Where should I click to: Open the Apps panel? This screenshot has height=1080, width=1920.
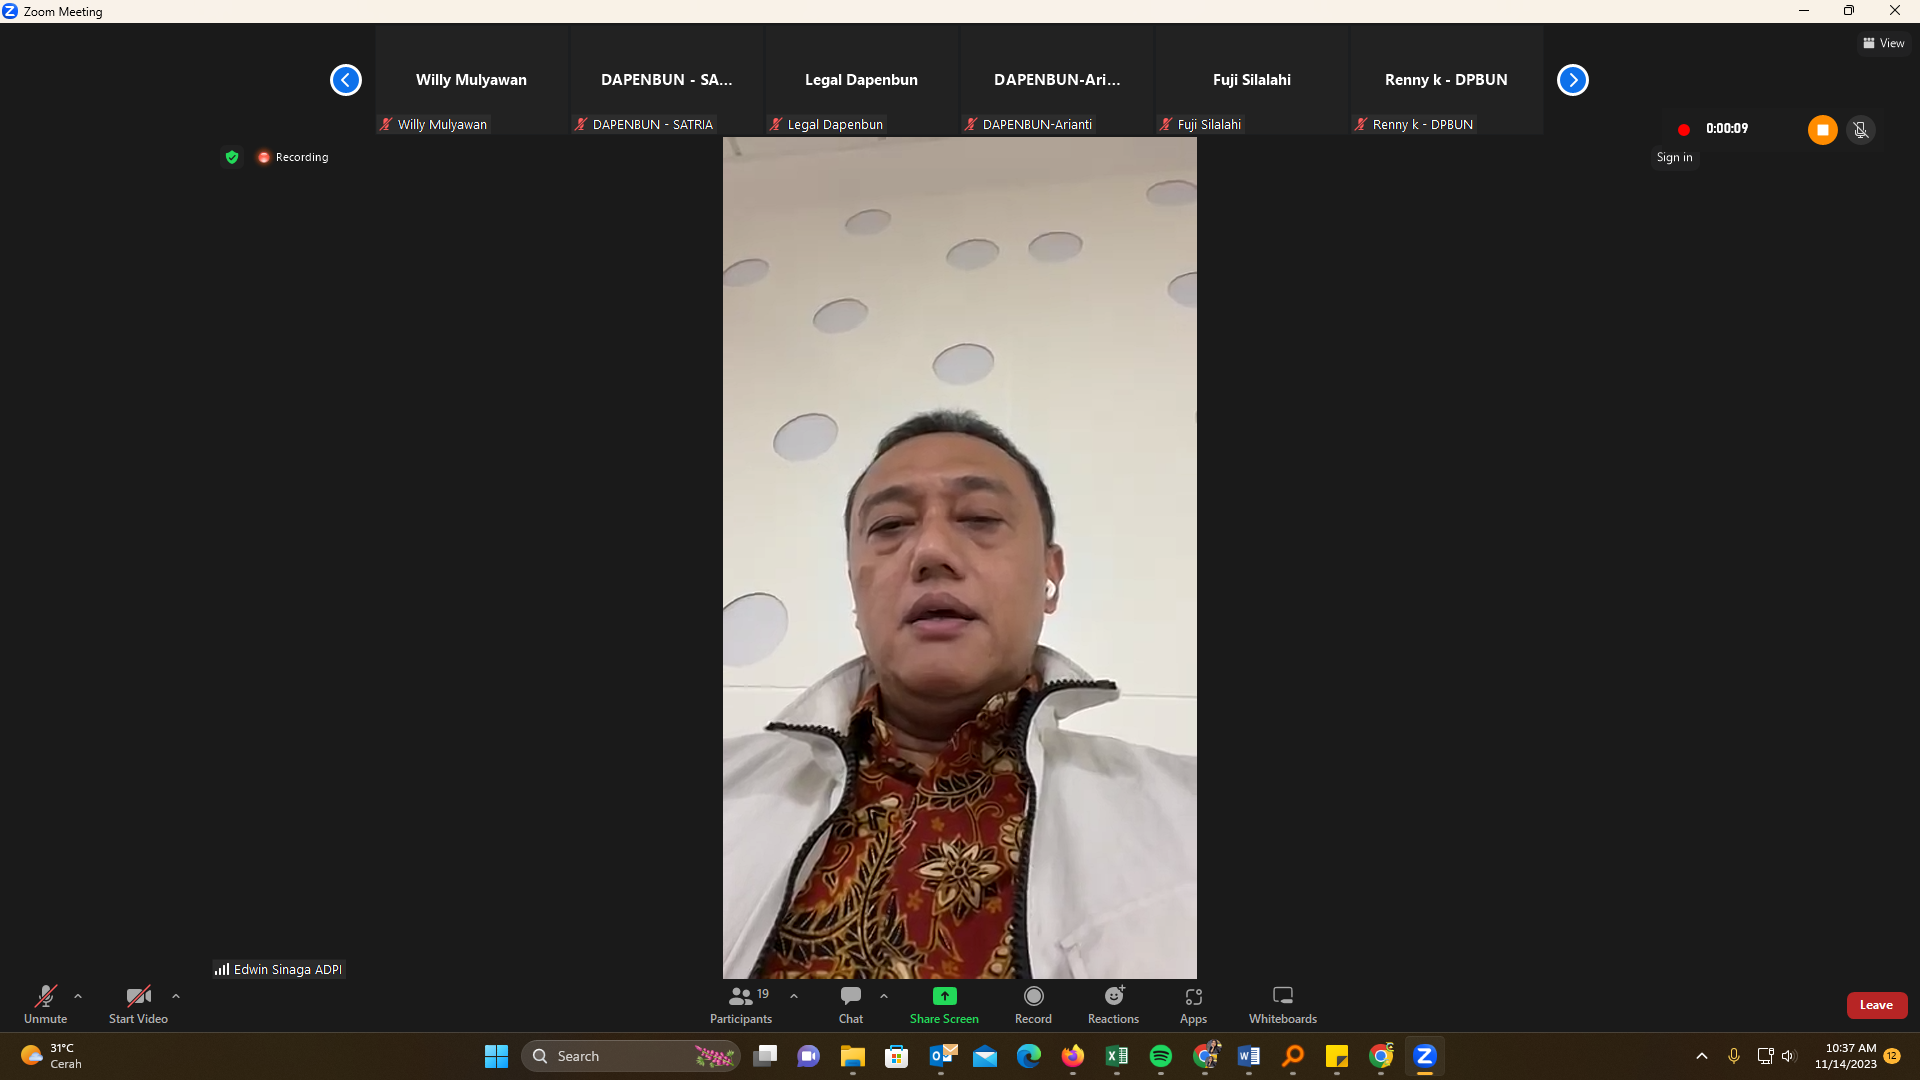1193,1004
